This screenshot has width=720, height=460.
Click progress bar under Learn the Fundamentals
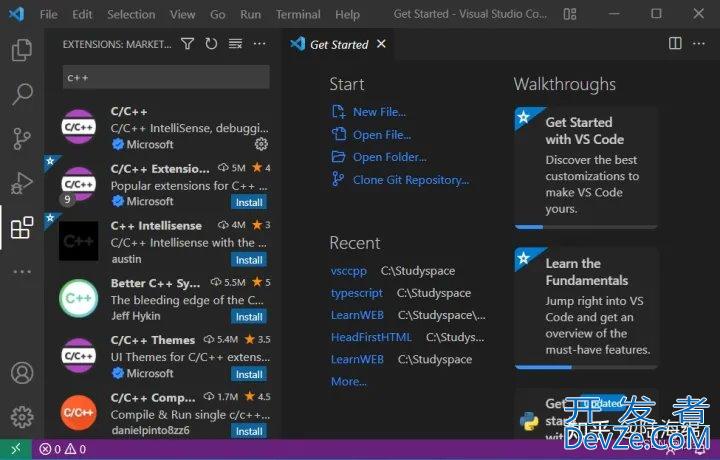[x=586, y=367]
